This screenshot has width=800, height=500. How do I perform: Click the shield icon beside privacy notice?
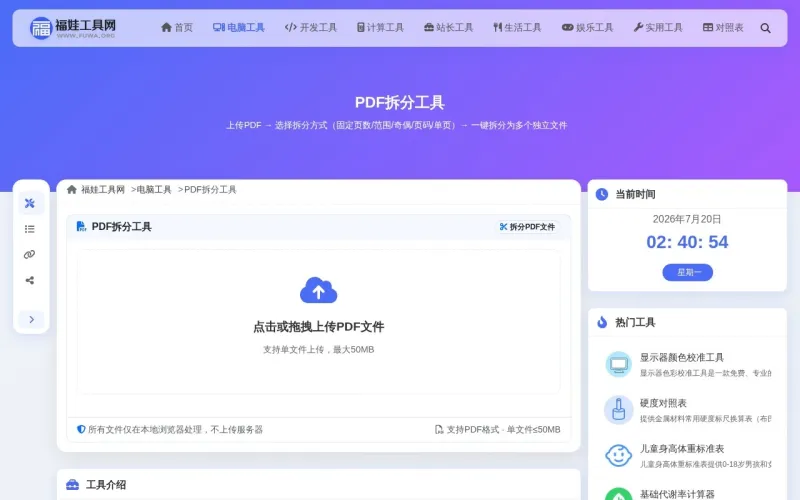tap(81, 429)
